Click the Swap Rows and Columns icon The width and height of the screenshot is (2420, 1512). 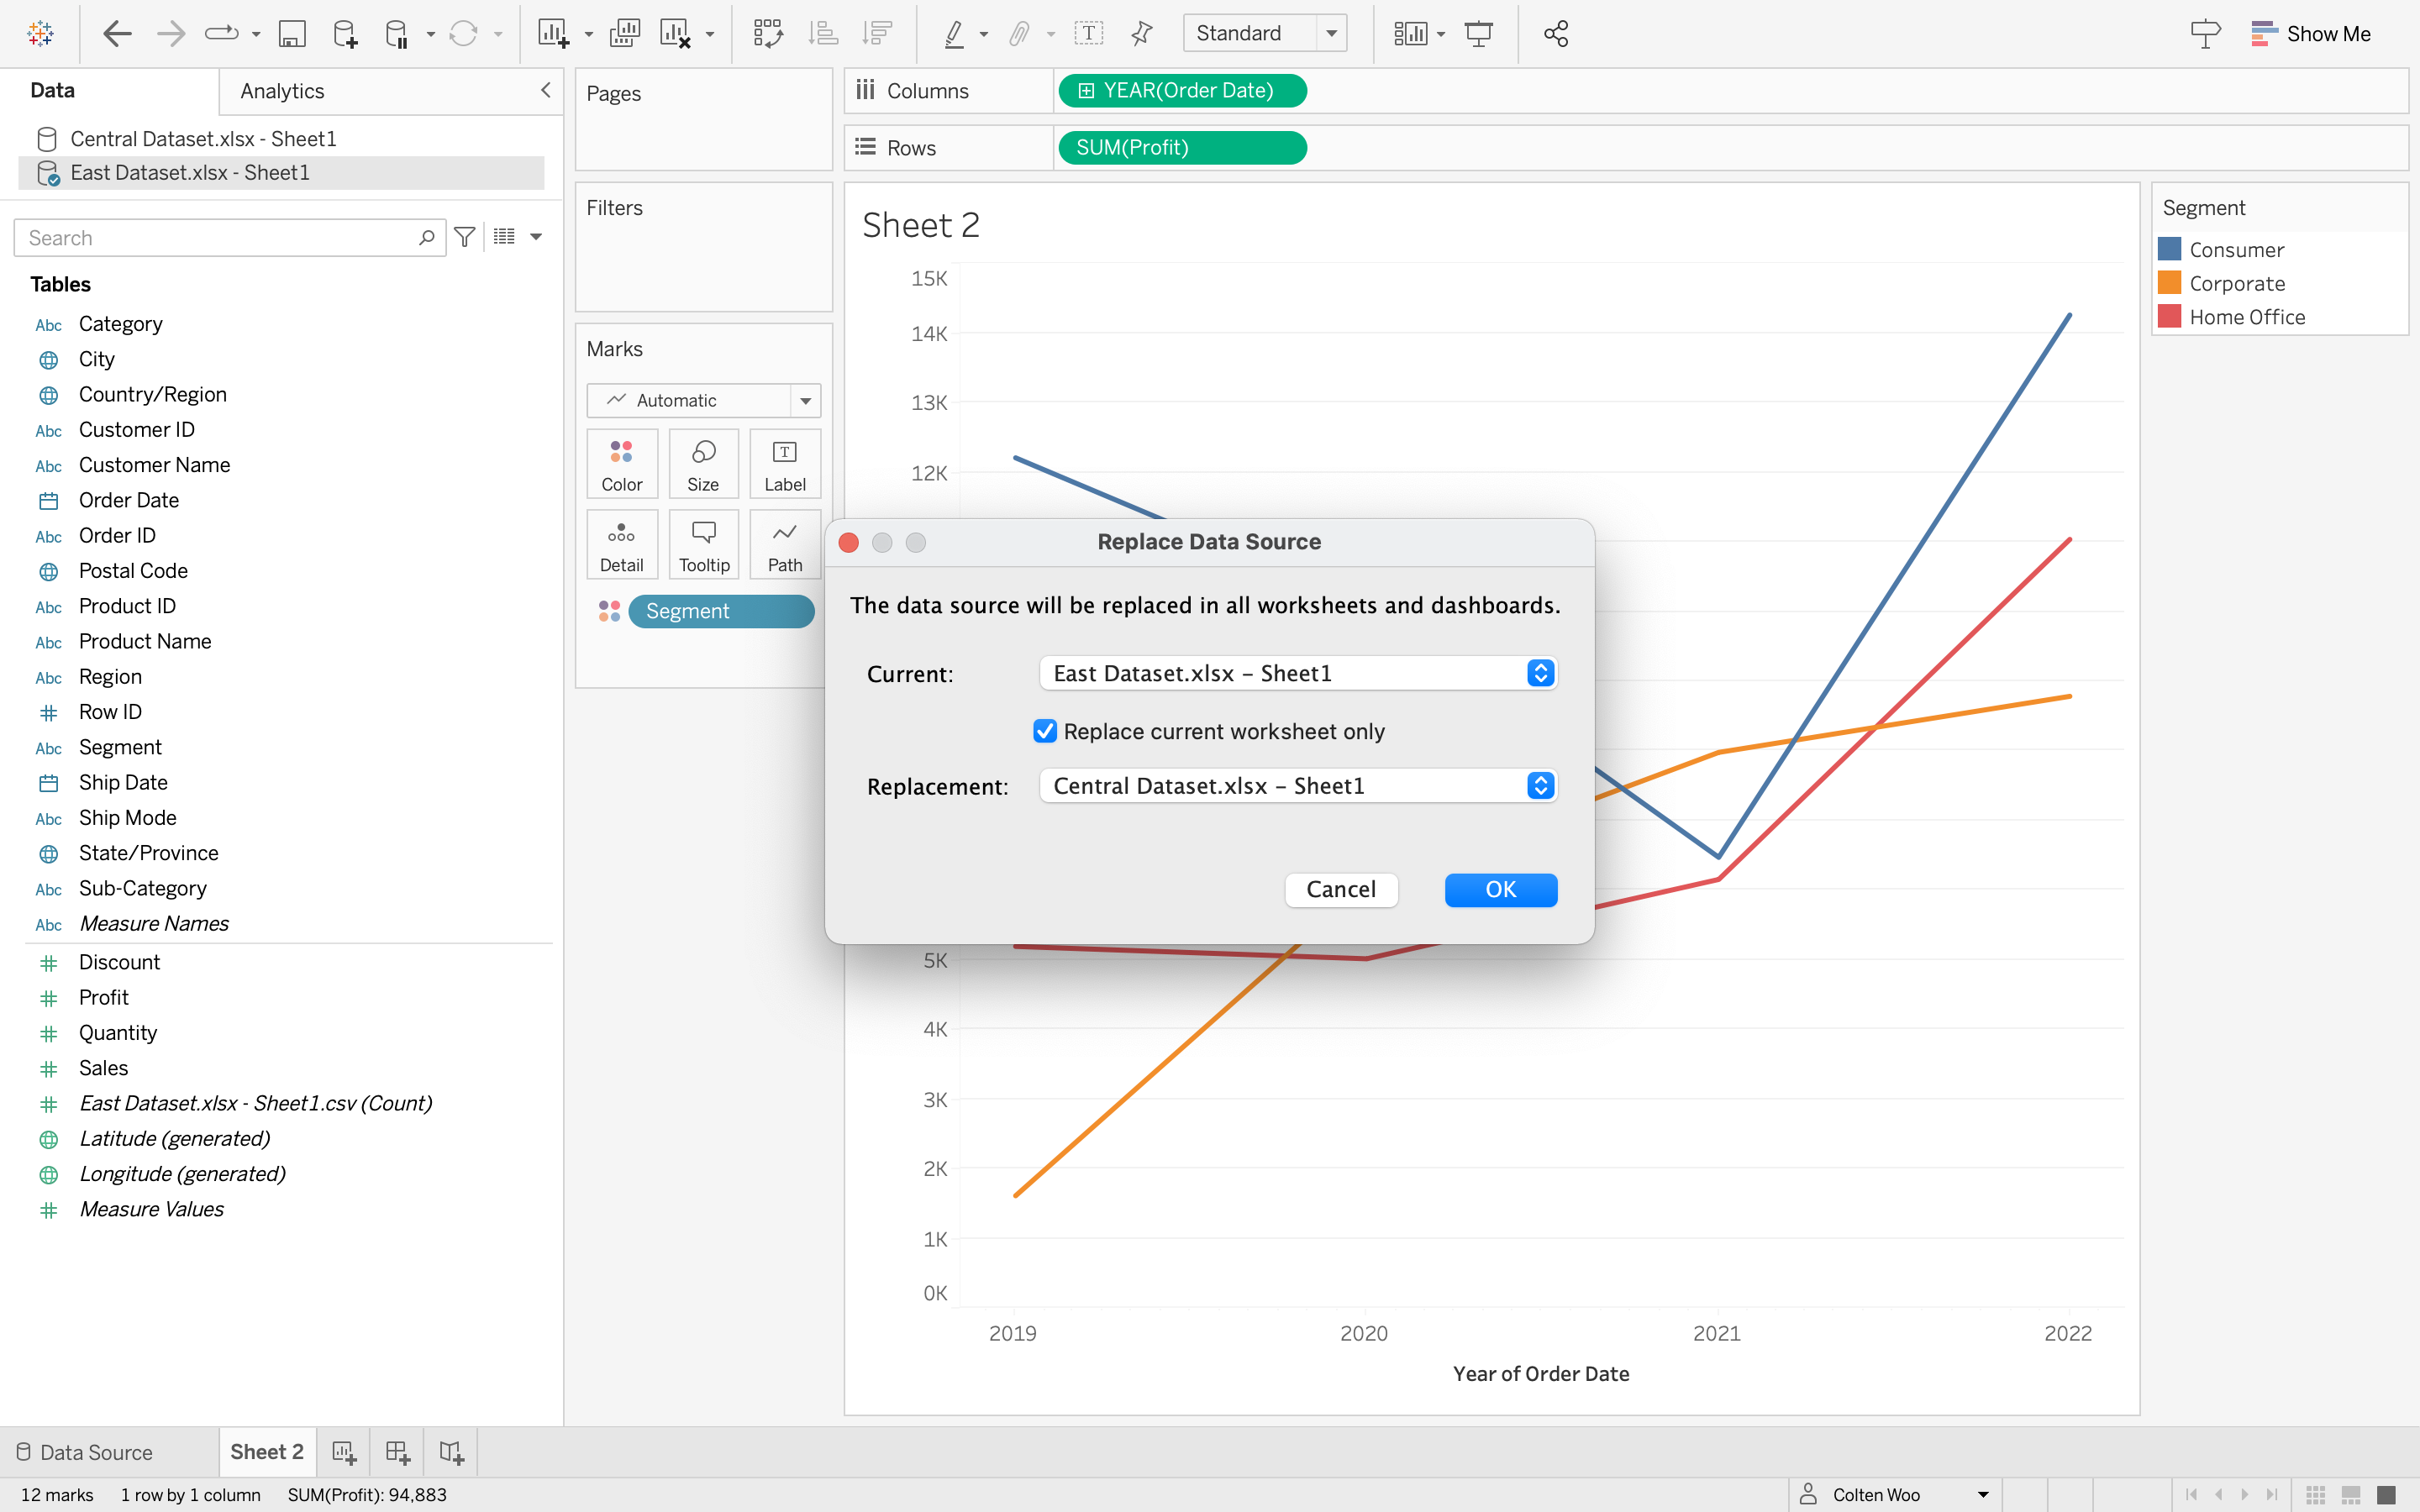coord(767,34)
